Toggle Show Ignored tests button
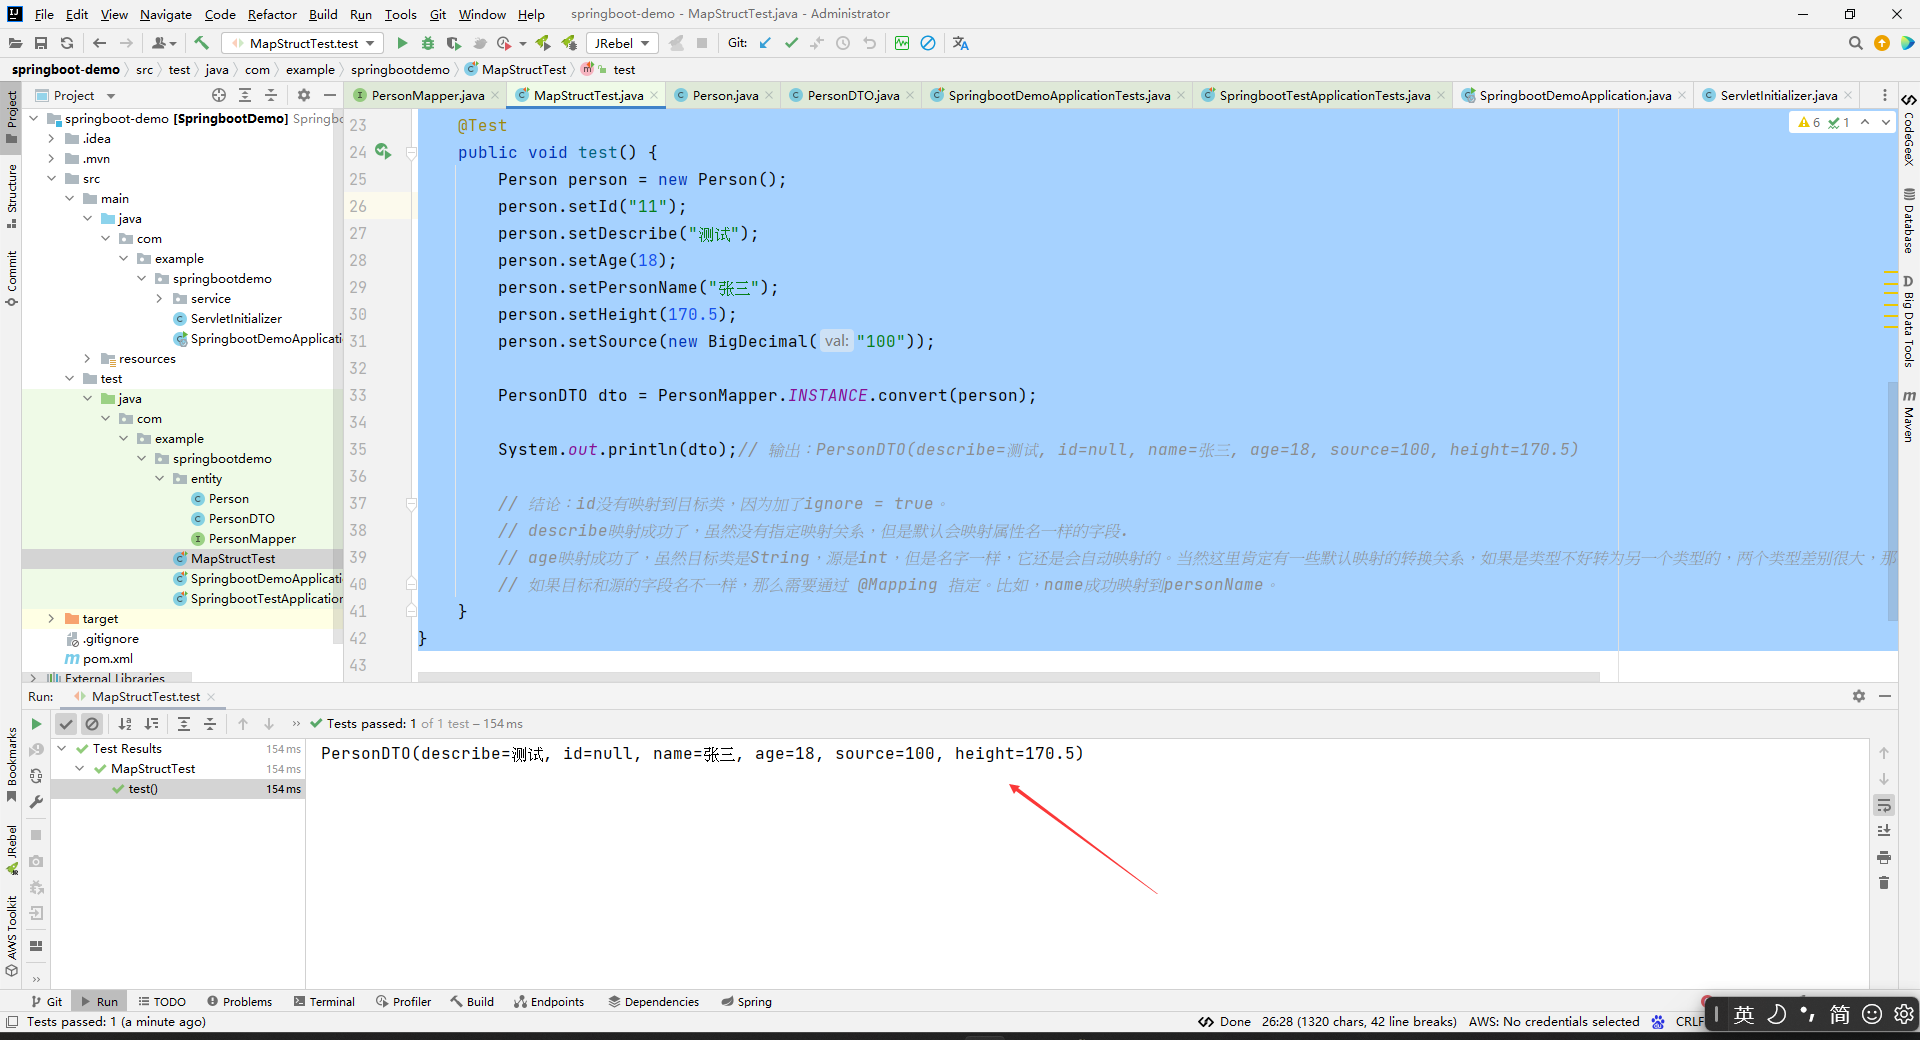This screenshot has width=1920, height=1040. [92, 724]
